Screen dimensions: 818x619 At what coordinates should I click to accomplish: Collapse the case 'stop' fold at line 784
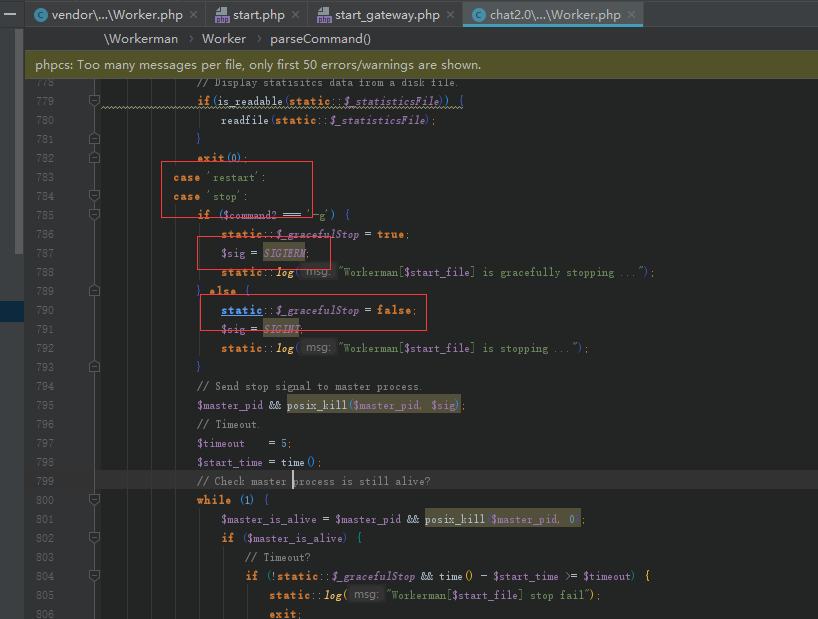pos(94,196)
